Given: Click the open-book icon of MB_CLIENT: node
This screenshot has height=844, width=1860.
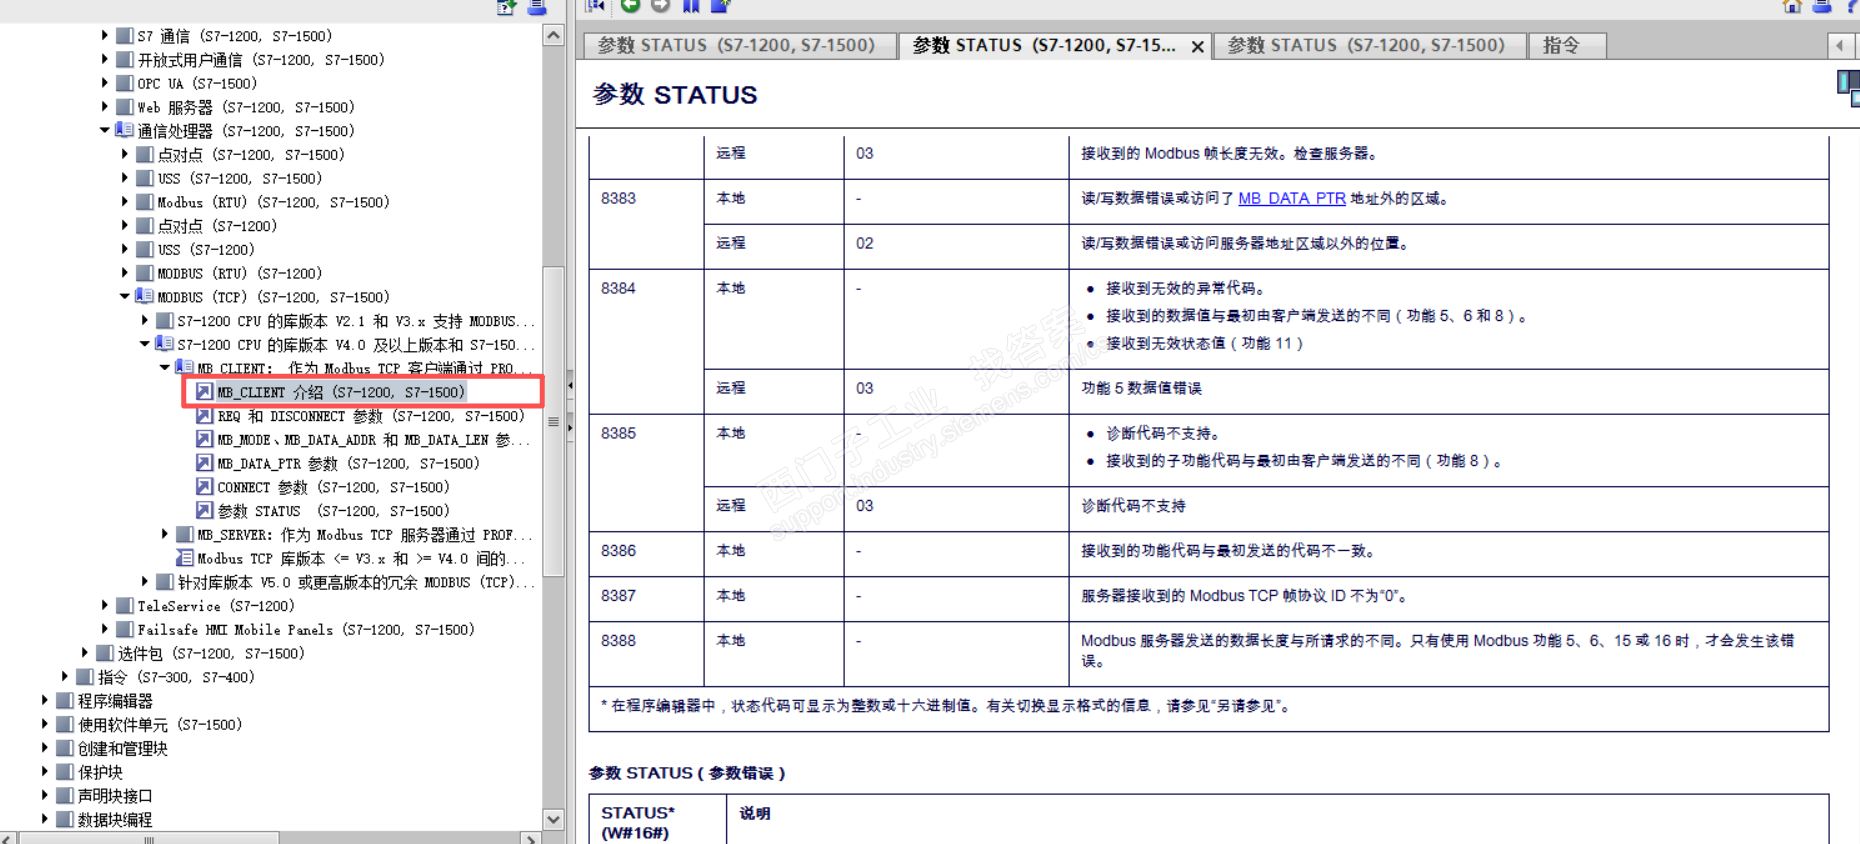Looking at the screenshot, I should tap(184, 367).
